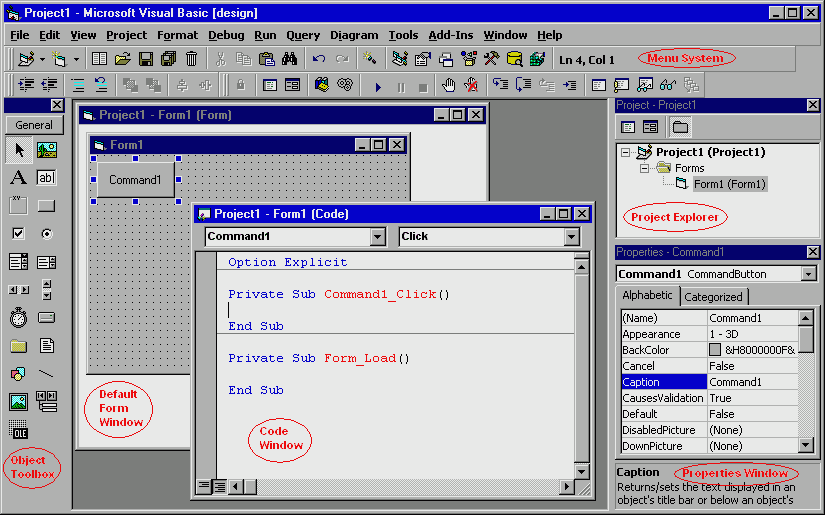The image size is (825, 515).
Task: Start the program with Run arrow
Action: (378, 86)
